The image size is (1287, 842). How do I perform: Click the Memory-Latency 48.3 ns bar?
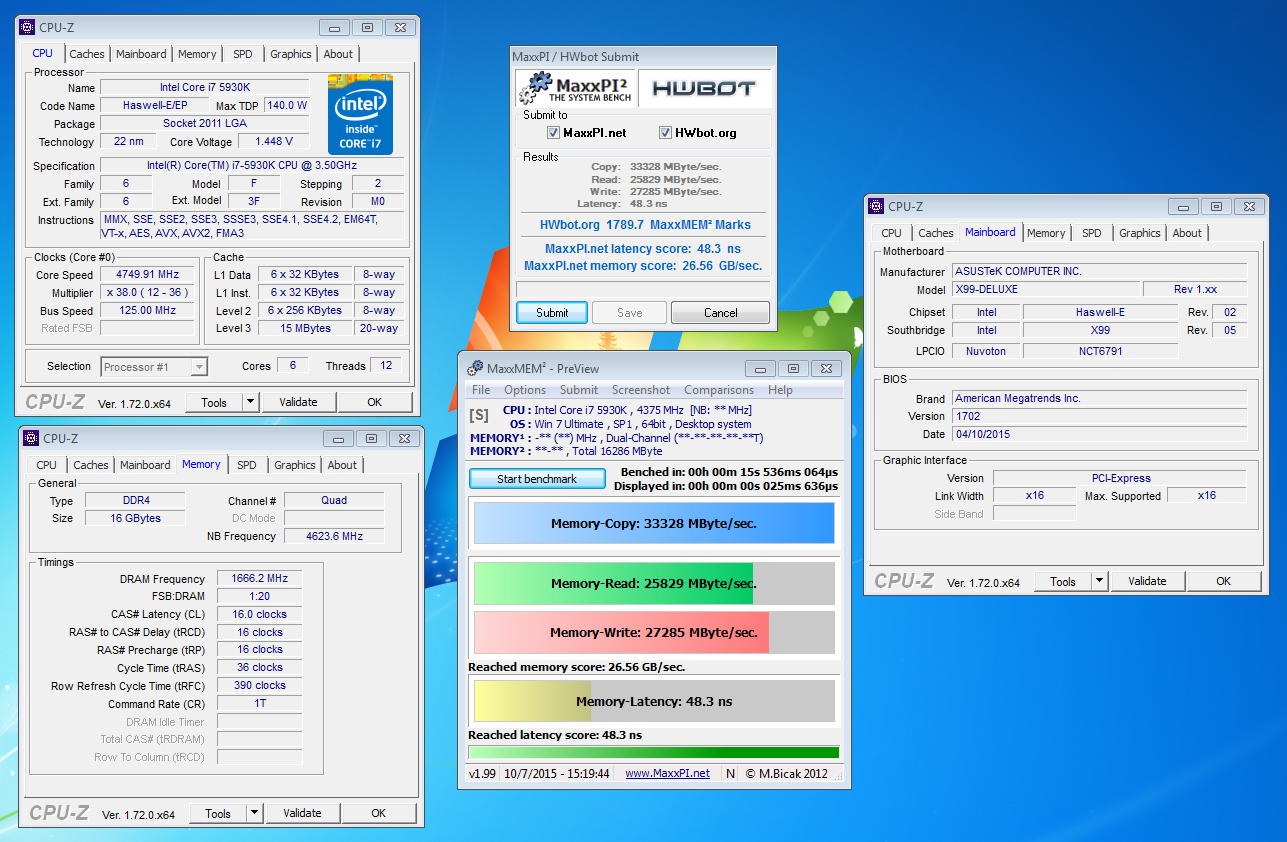point(654,702)
